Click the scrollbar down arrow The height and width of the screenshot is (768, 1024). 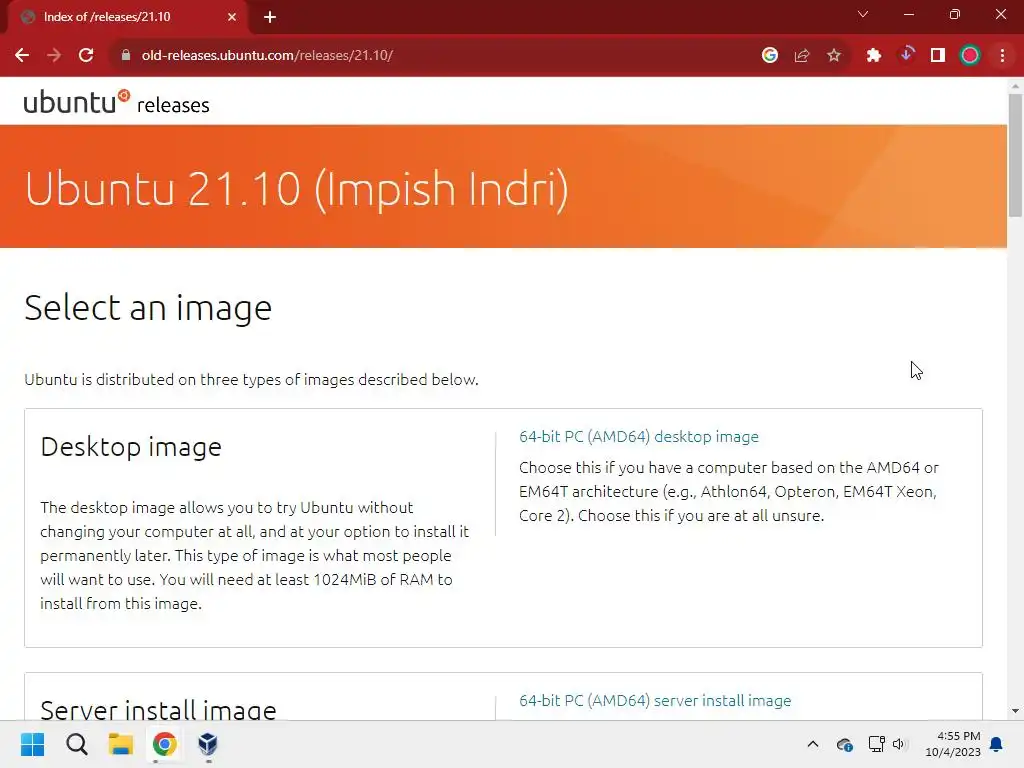[1015, 711]
